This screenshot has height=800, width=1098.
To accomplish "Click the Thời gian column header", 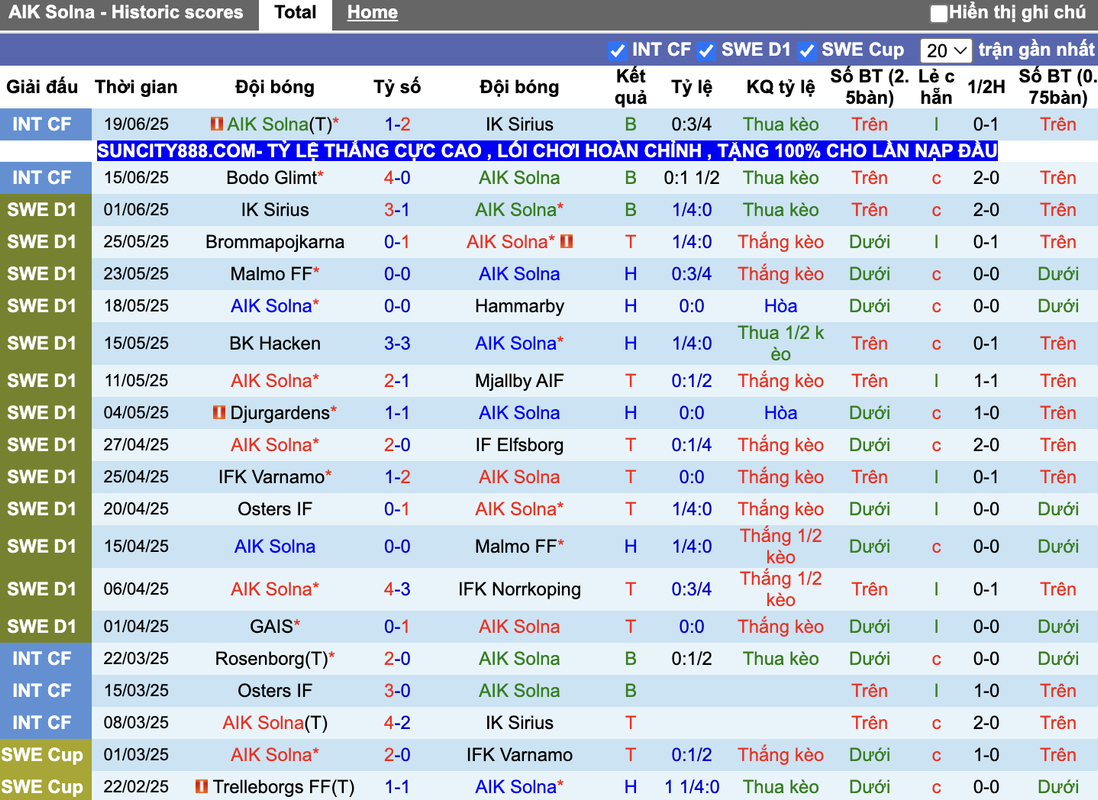I will (x=136, y=88).
